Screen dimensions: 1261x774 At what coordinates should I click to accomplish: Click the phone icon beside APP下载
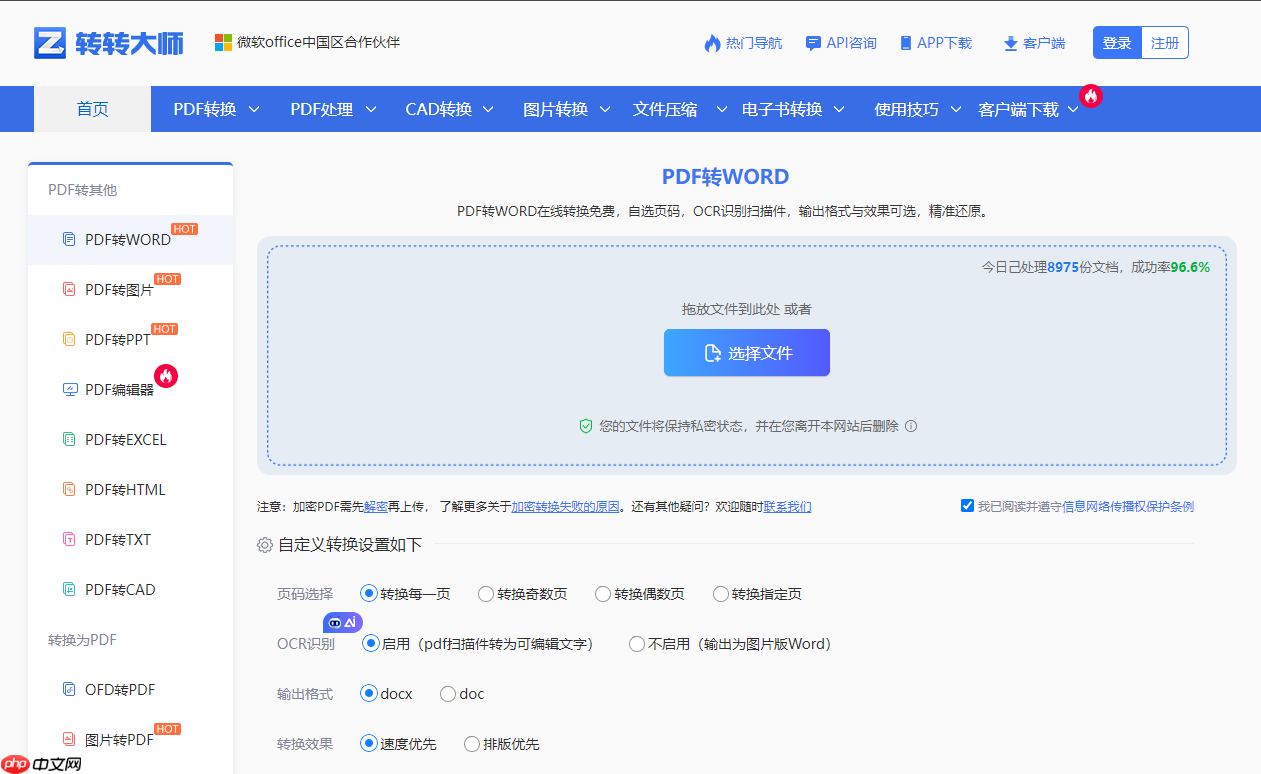906,43
